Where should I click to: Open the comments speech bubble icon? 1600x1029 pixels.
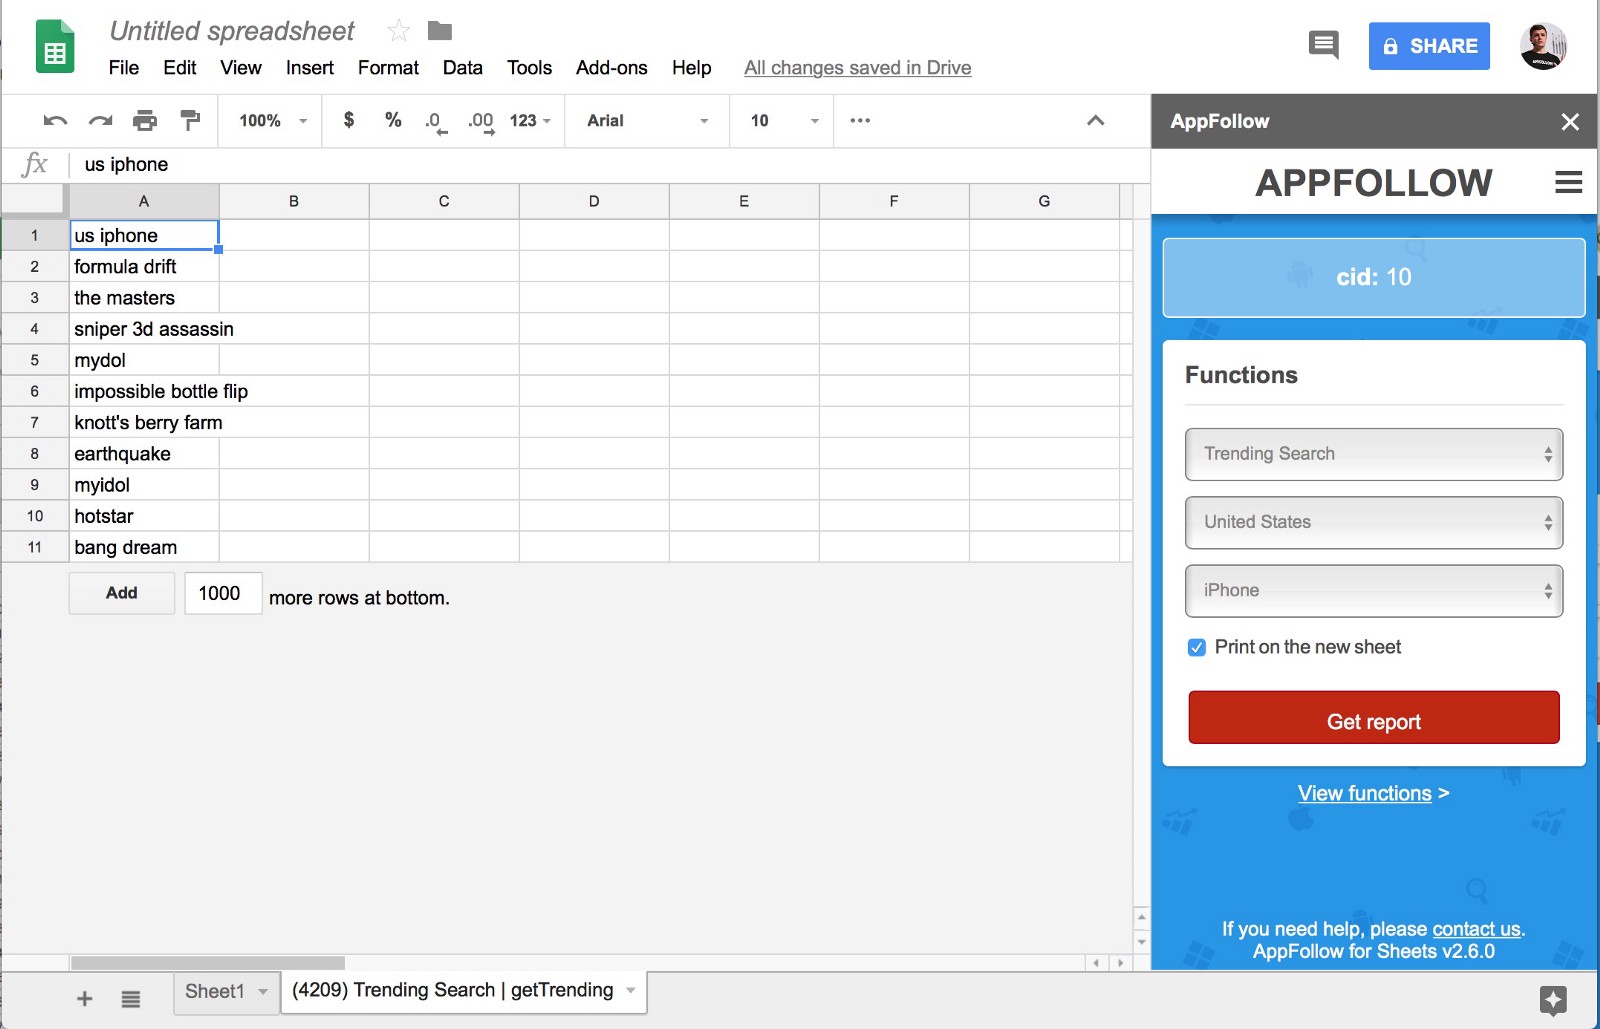(x=1323, y=45)
